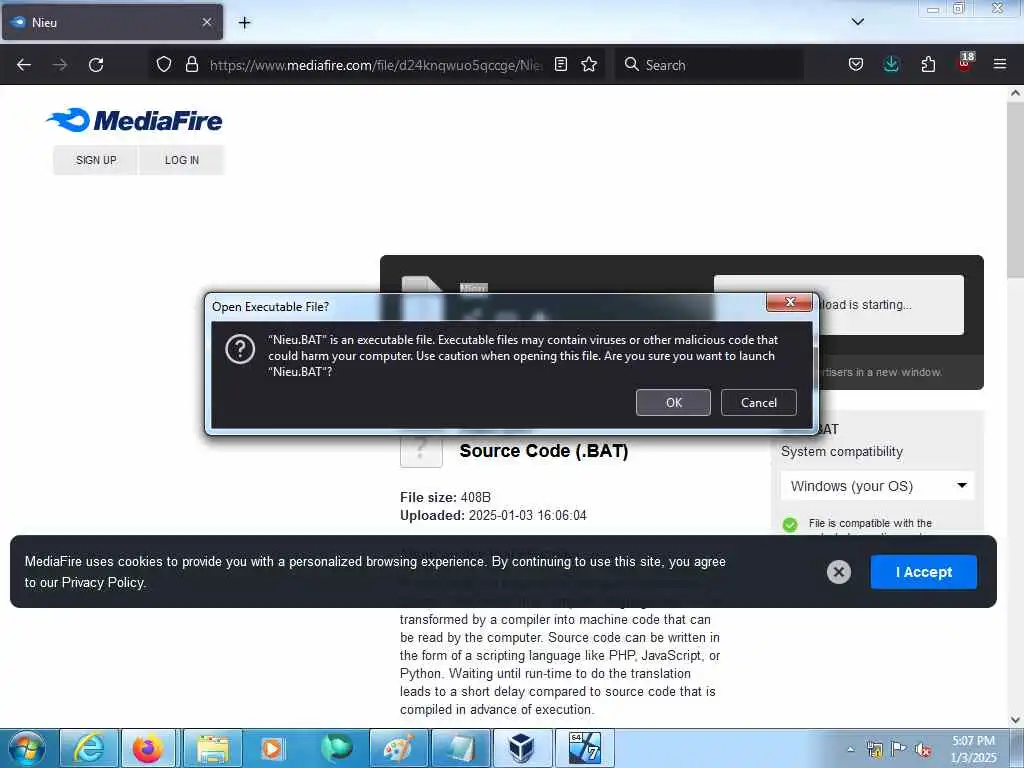Launch Internet Explorer from the taskbar

pyautogui.click(x=89, y=748)
